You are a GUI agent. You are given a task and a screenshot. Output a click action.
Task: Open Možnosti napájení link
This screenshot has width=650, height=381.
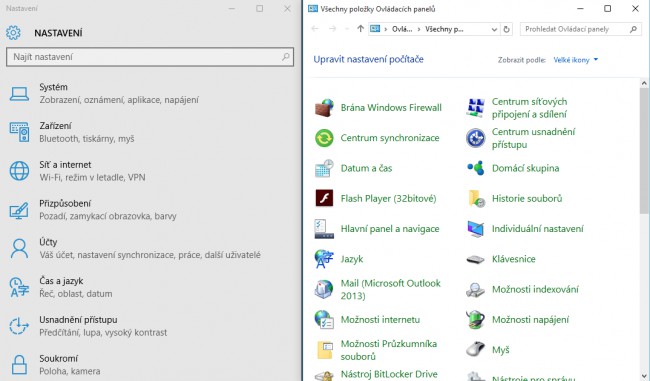point(530,320)
